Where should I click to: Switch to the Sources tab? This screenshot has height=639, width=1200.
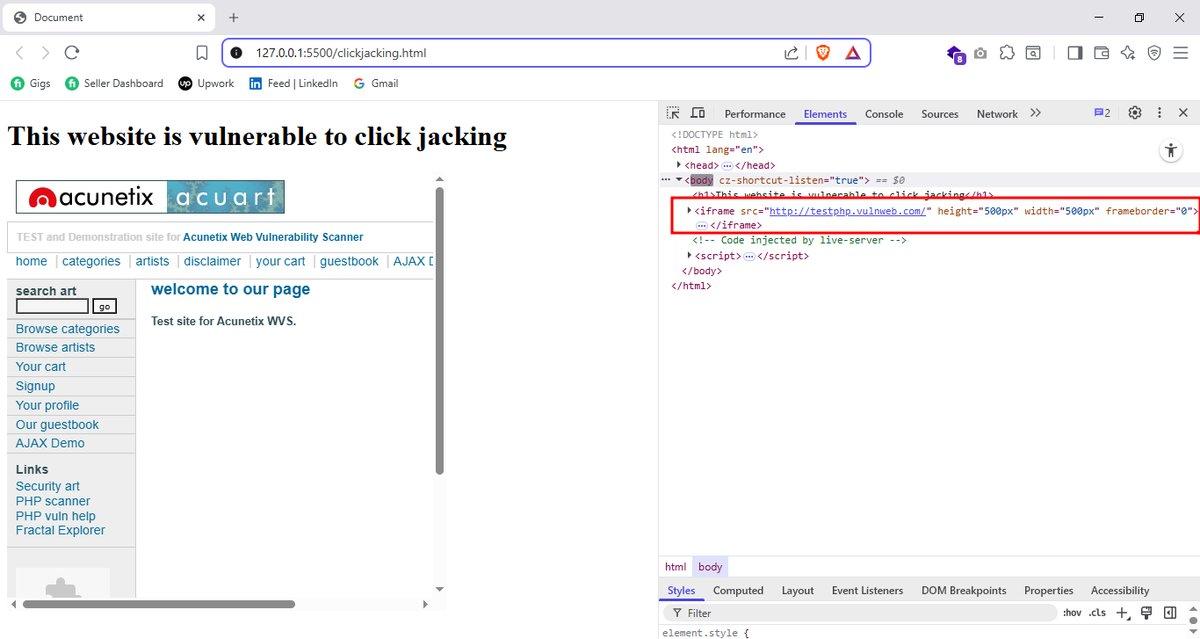[940, 114]
